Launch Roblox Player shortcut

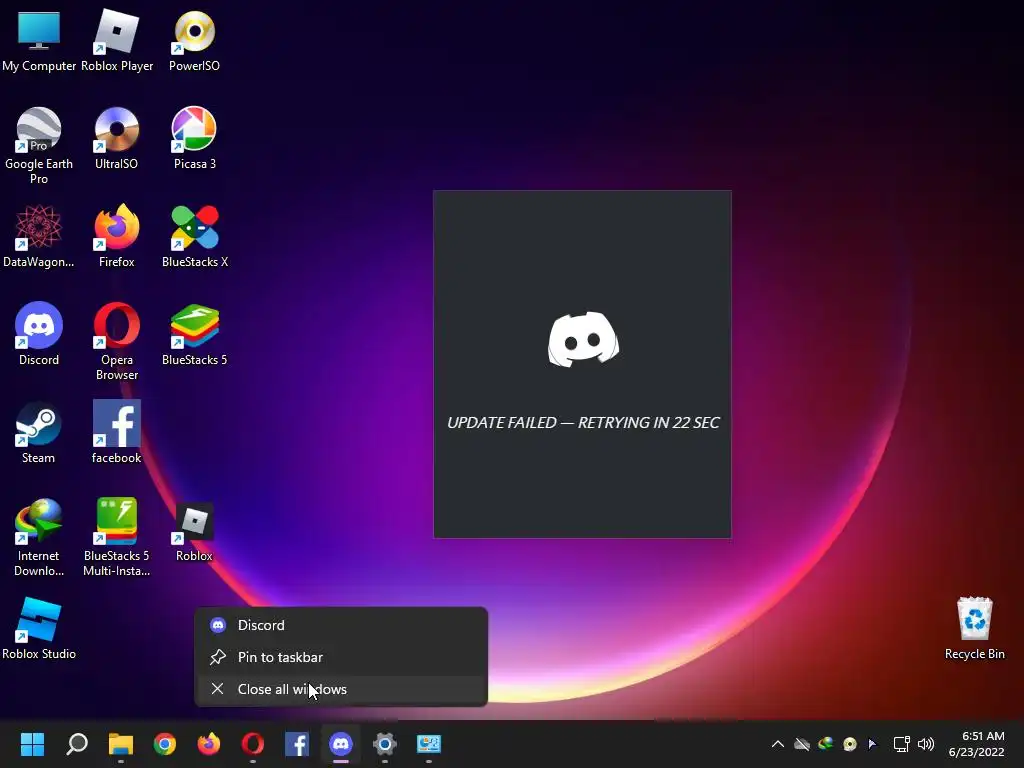pos(117,40)
